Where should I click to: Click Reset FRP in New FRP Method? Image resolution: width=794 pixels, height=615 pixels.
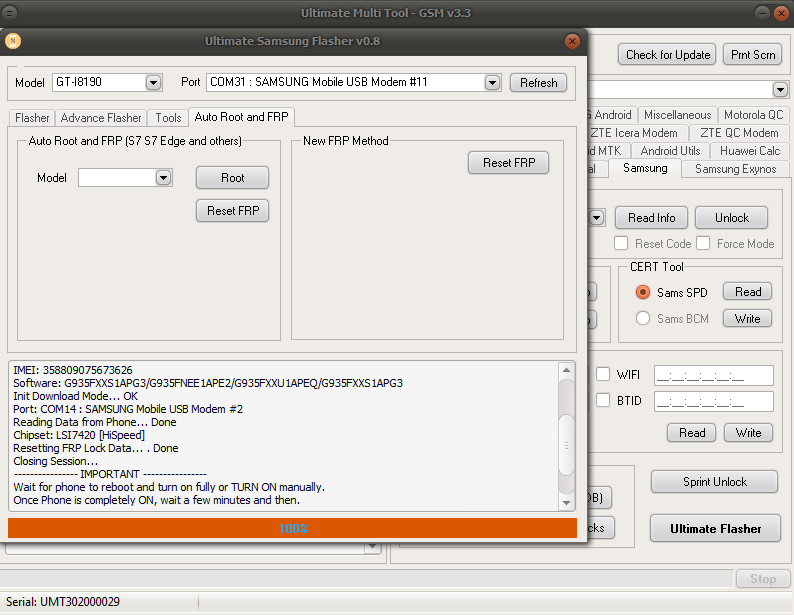click(x=508, y=162)
